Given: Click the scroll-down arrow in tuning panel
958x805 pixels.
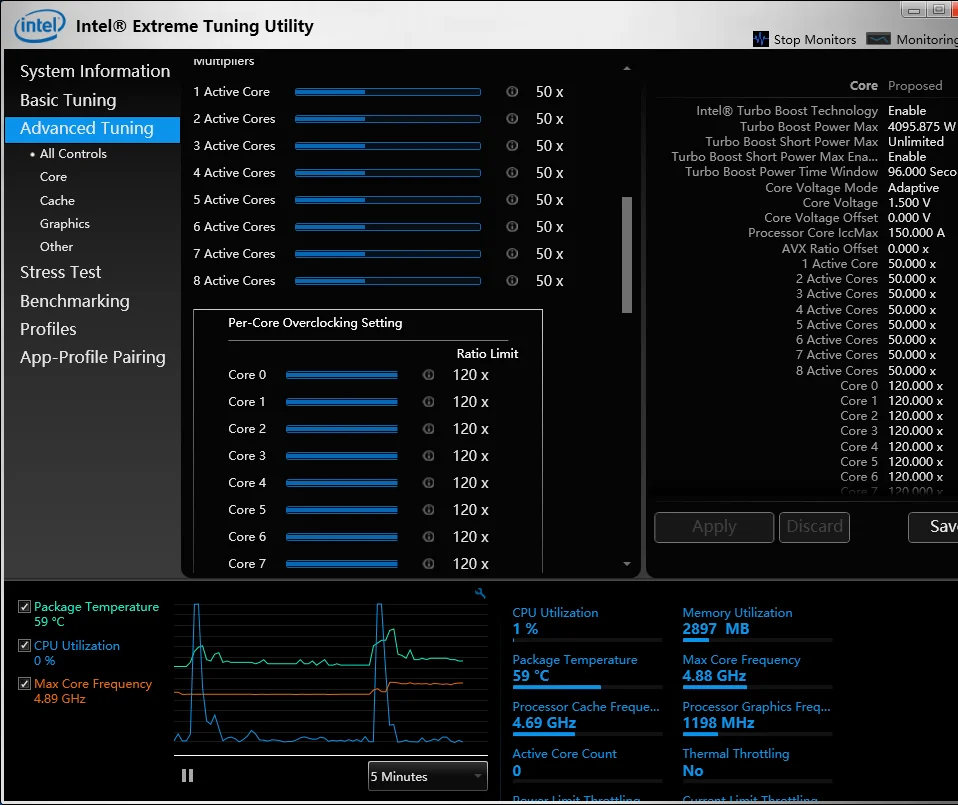Looking at the screenshot, I should pos(627,564).
